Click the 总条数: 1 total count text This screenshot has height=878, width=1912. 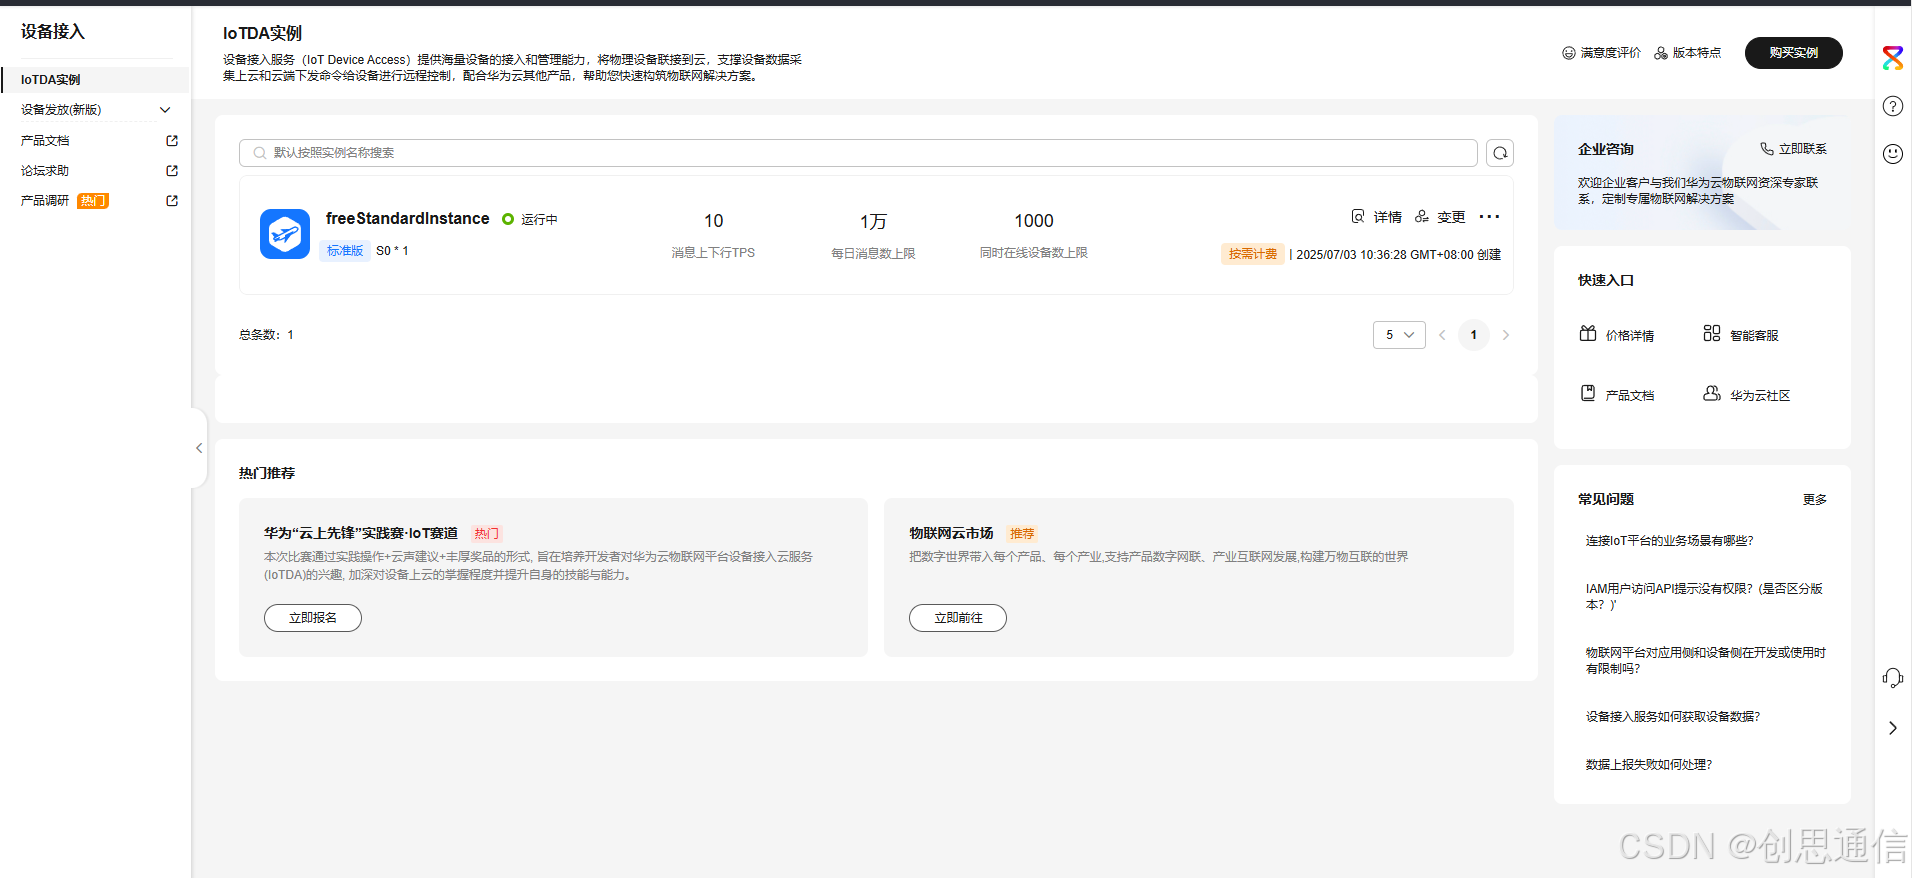pyautogui.click(x=266, y=335)
